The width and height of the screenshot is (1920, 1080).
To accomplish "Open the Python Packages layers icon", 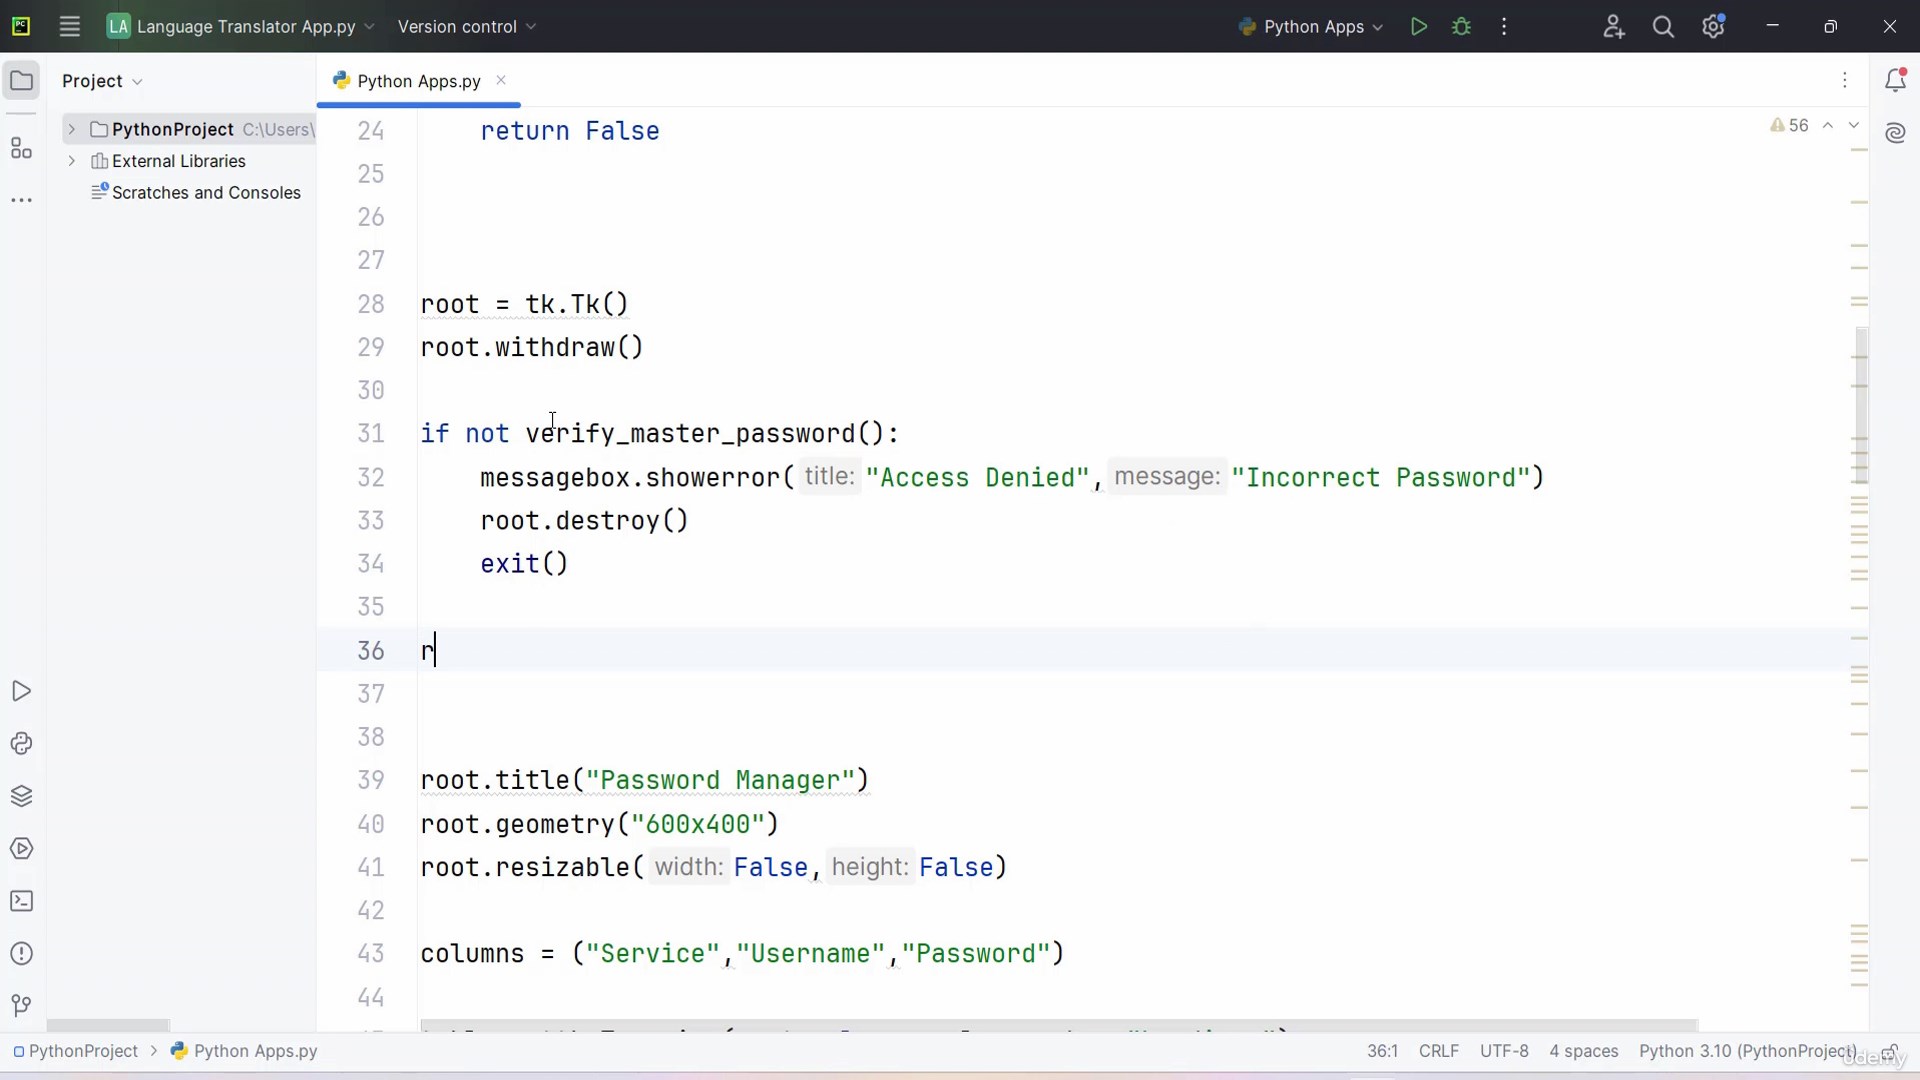I will pyautogui.click(x=21, y=796).
